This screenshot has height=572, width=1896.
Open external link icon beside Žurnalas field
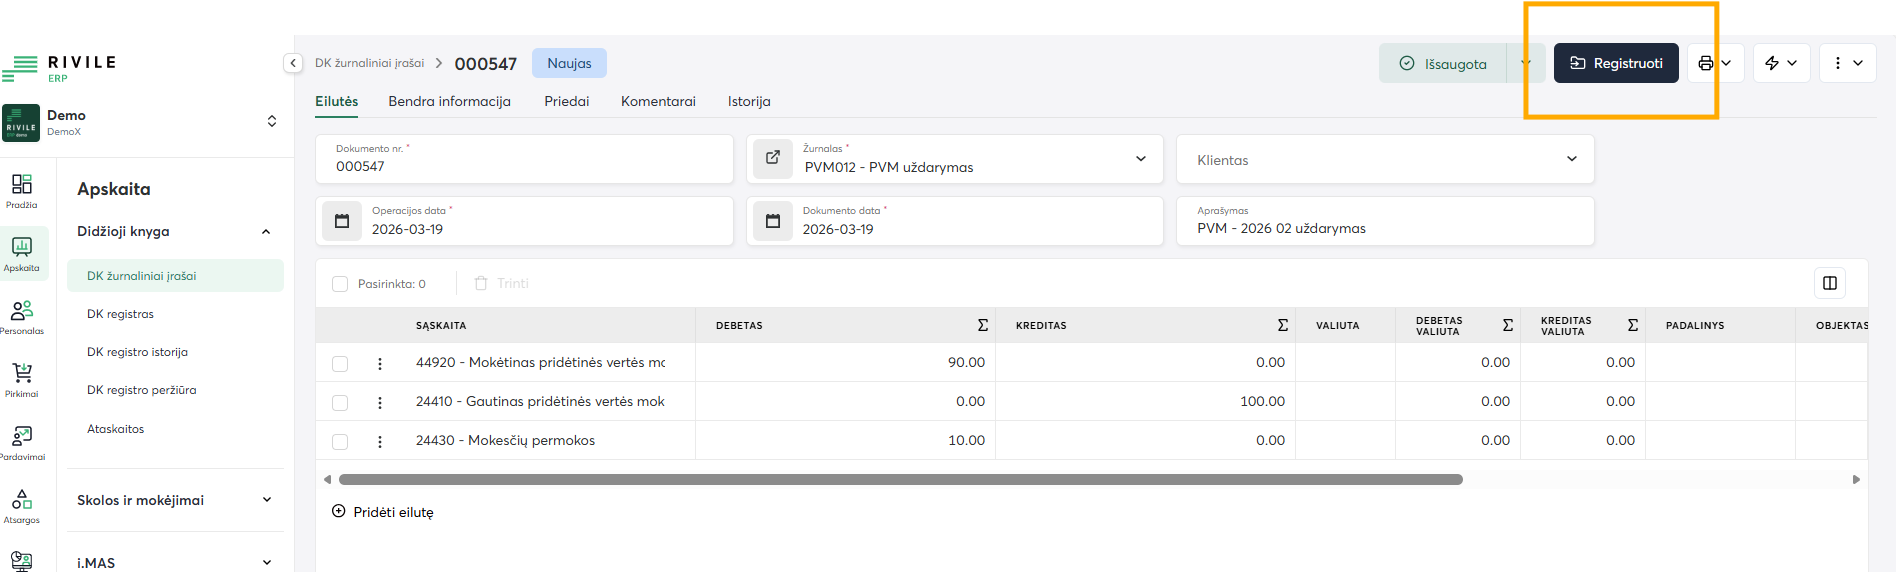[772, 158]
